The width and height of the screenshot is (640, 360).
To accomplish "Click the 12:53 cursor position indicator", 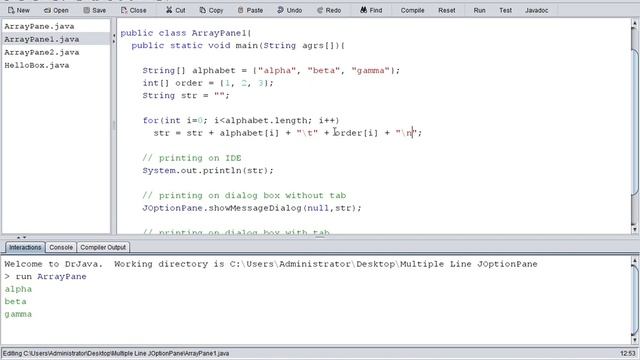I will [x=627, y=353].
